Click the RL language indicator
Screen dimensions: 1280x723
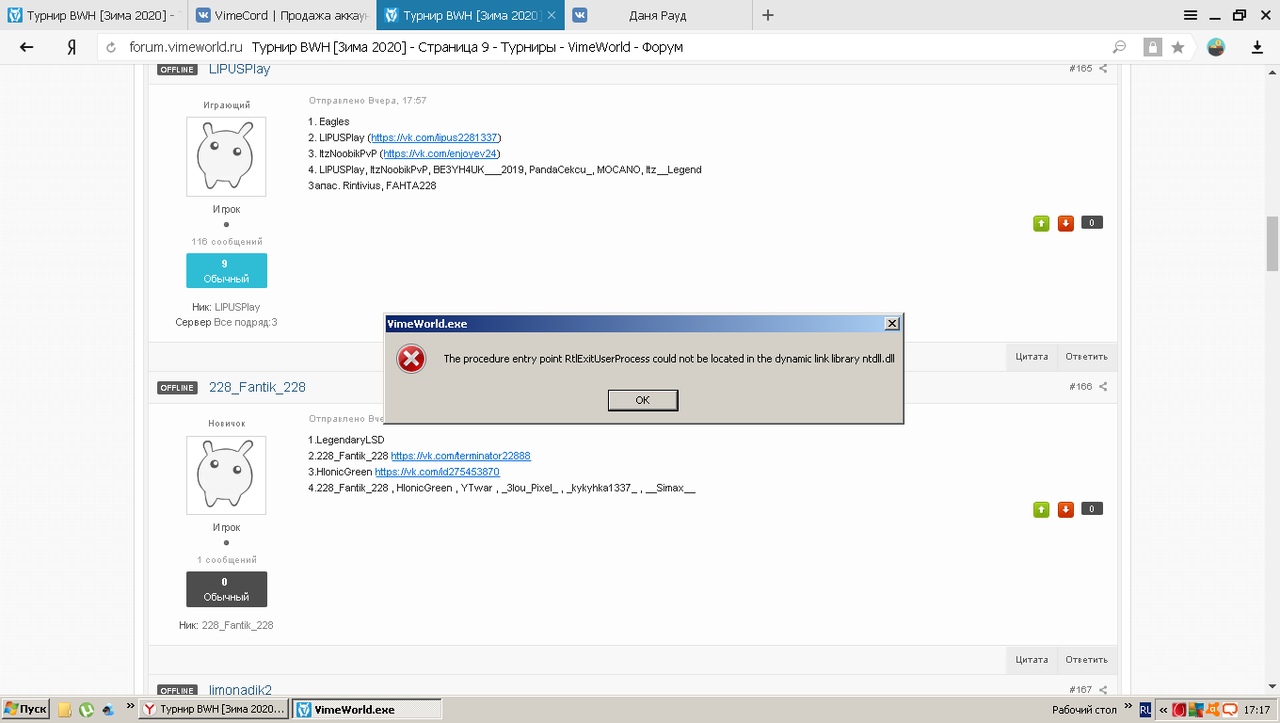pyautogui.click(x=1145, y=710)
